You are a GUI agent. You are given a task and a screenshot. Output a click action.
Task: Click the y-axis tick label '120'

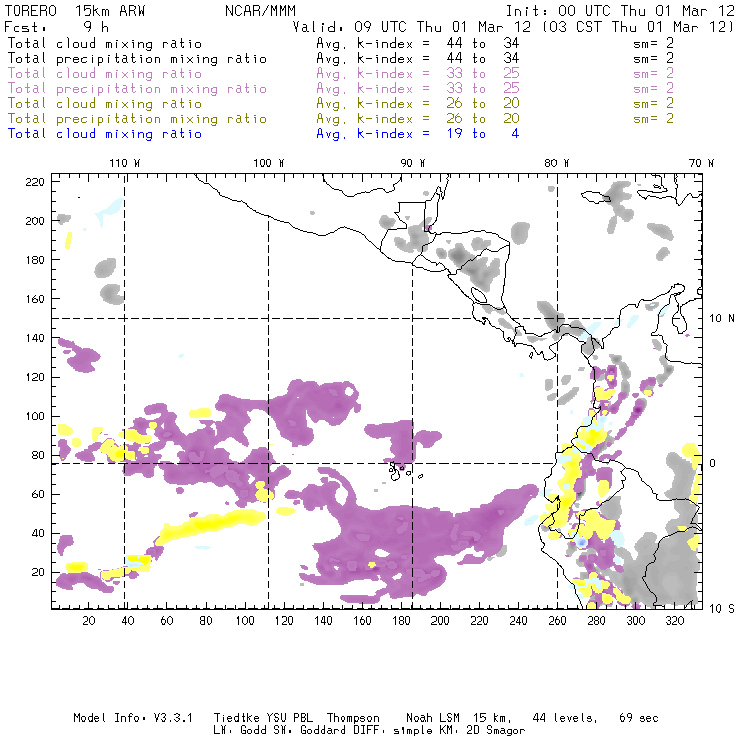point(35,377)
